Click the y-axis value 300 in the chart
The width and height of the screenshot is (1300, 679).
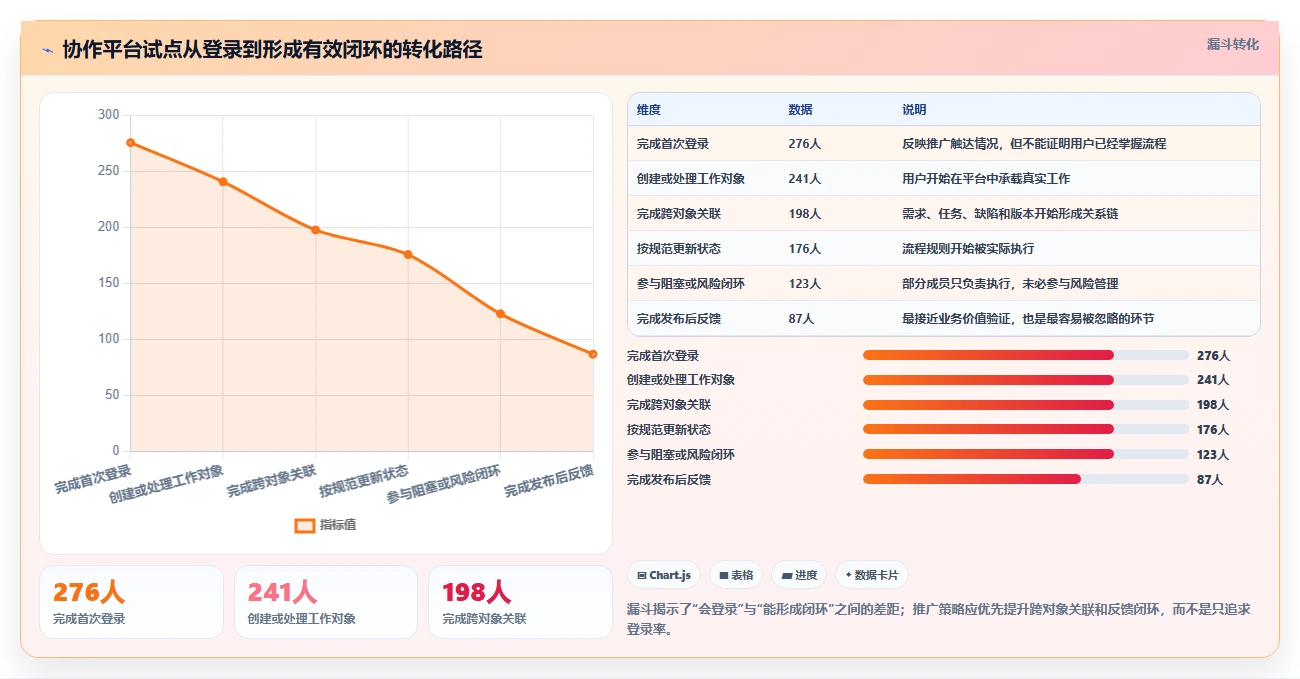click(109, 115)
